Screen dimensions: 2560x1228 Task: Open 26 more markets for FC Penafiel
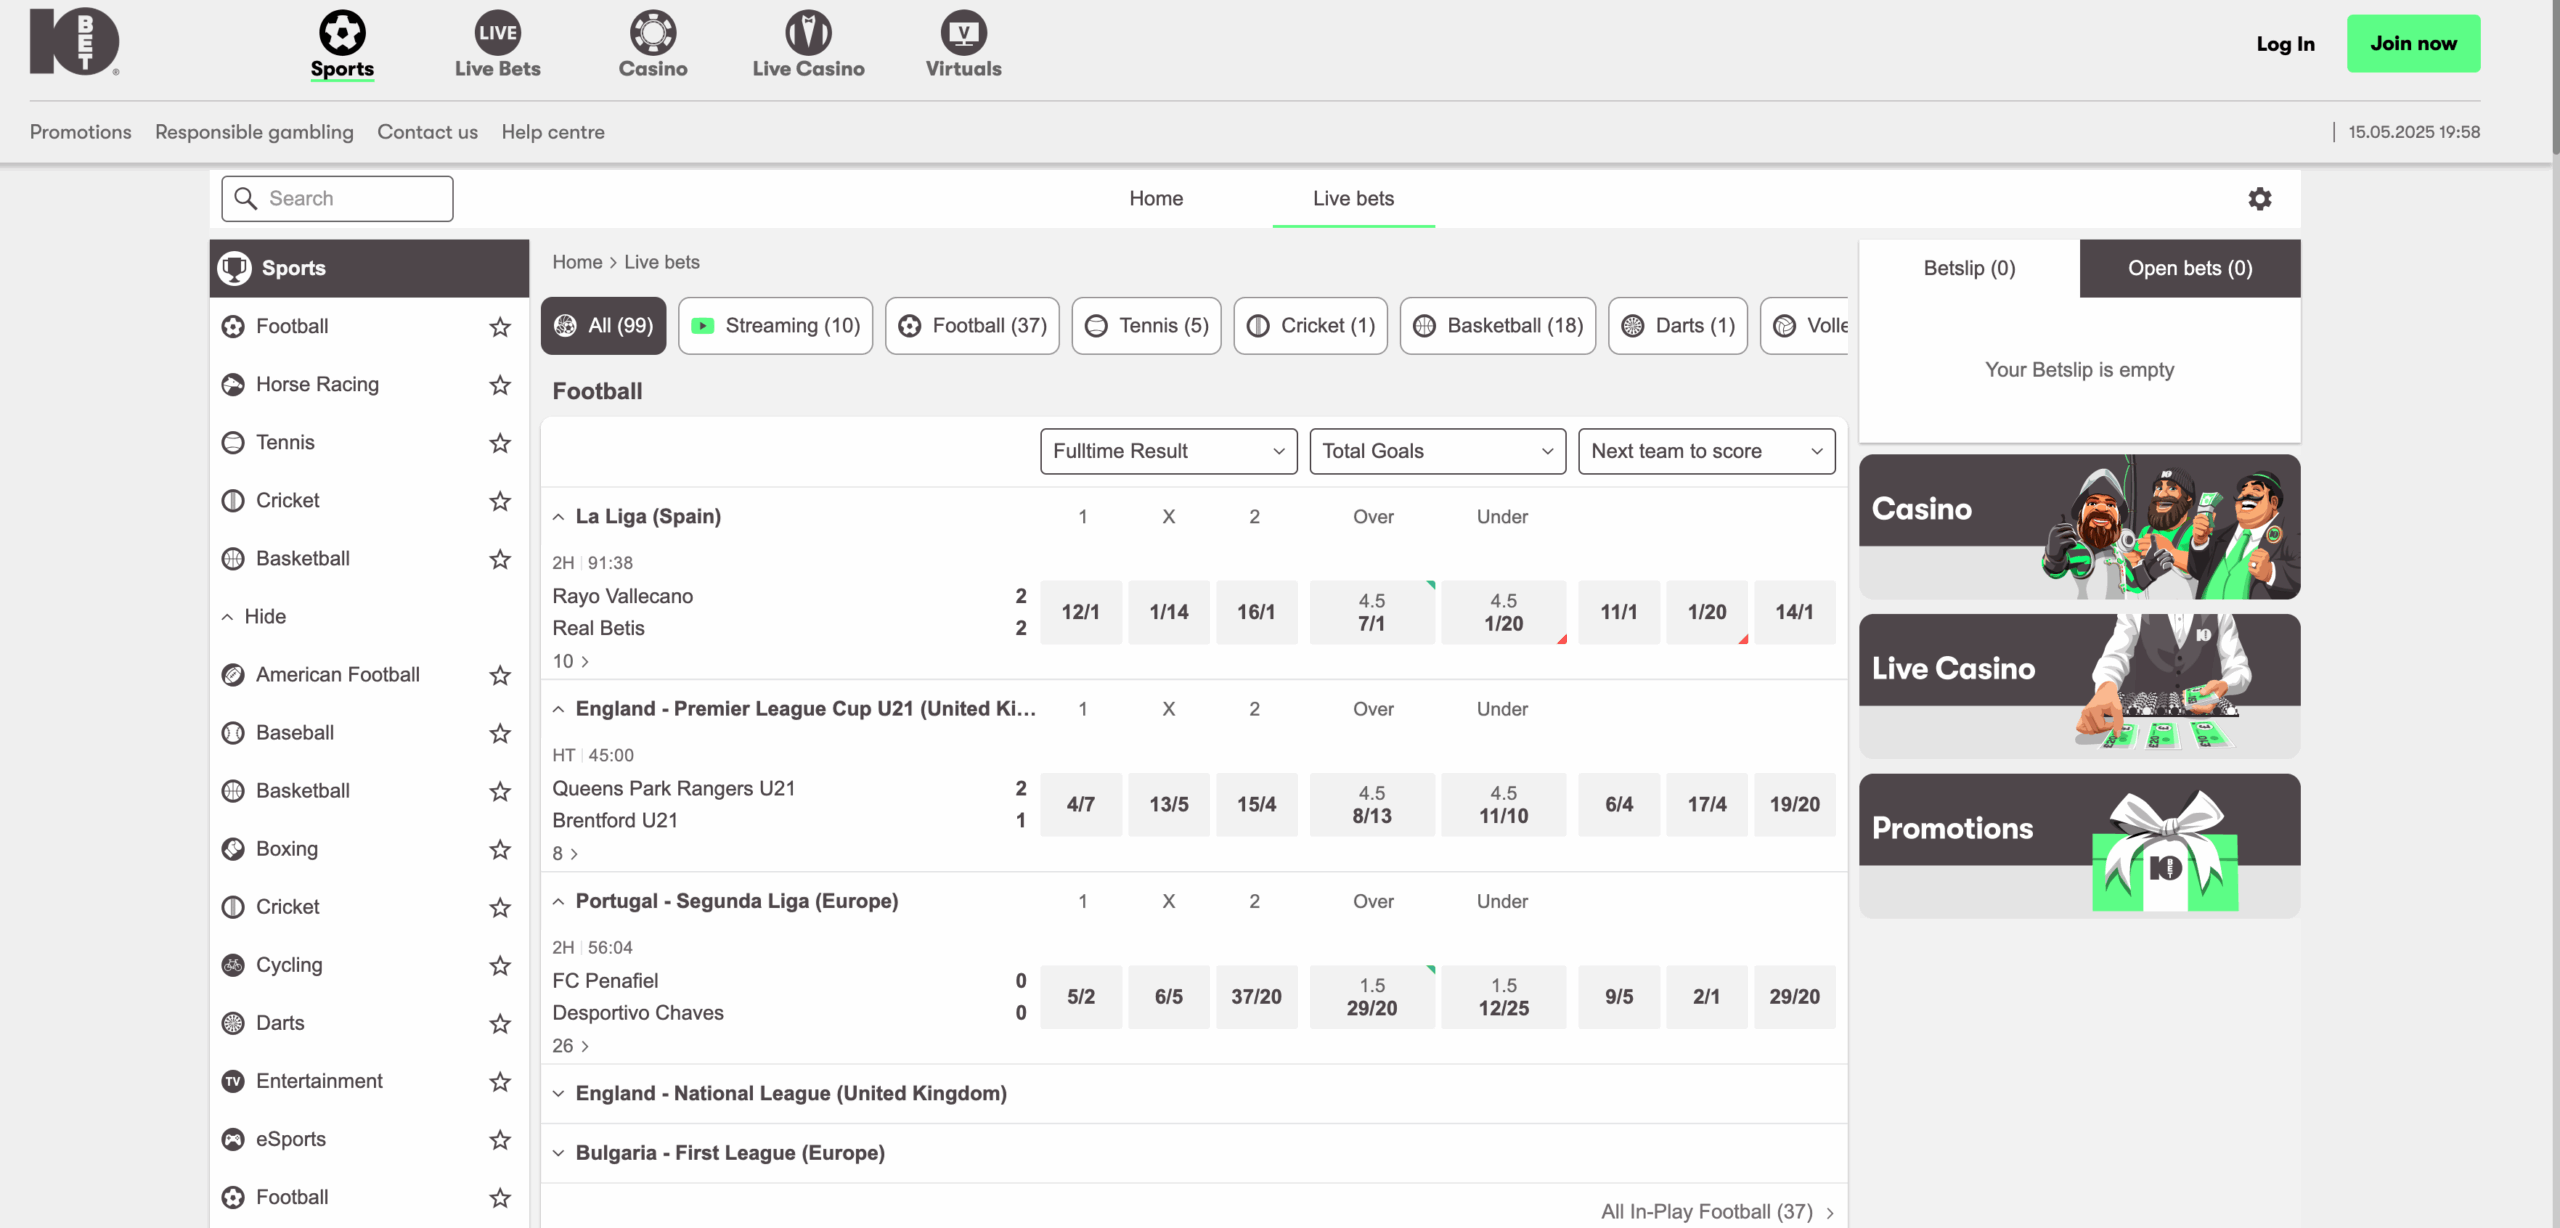pyautogui.click(x=570, y=1046)
